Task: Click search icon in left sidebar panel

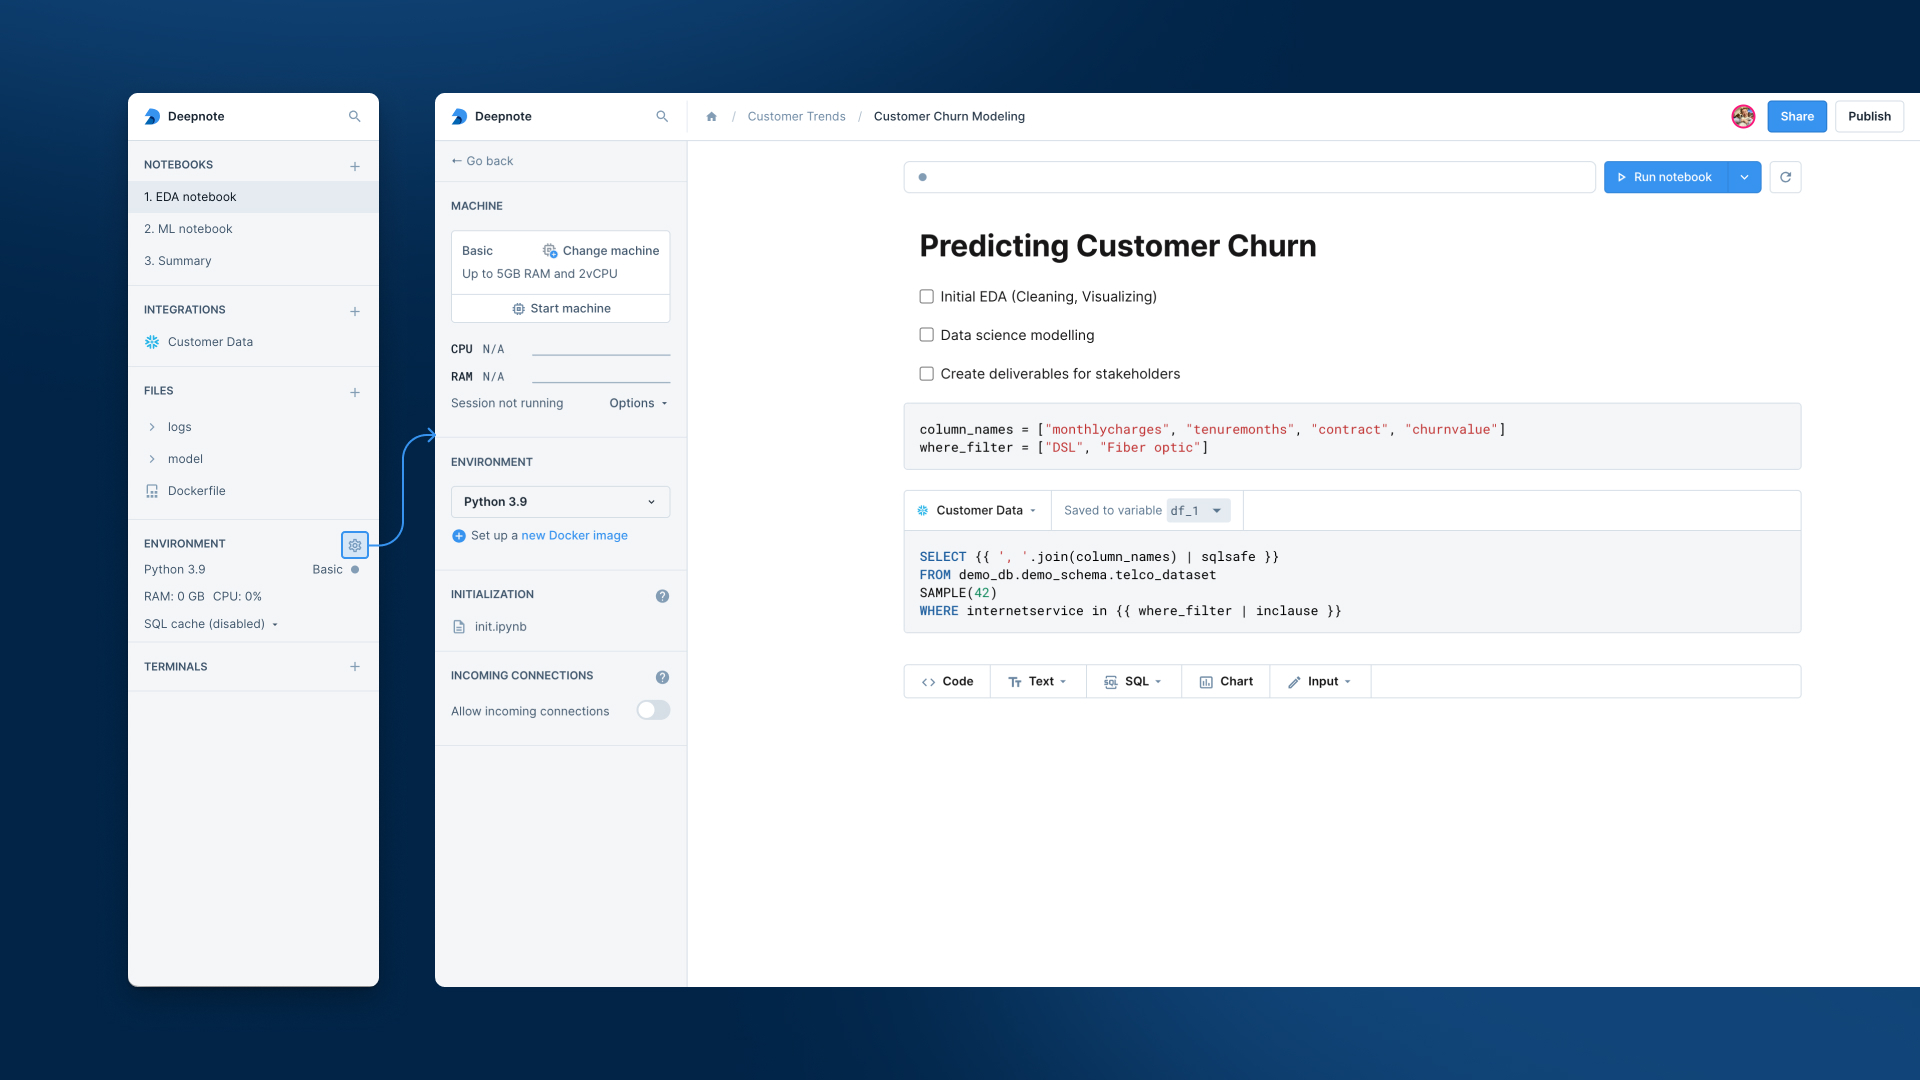Action: [354, 117]
